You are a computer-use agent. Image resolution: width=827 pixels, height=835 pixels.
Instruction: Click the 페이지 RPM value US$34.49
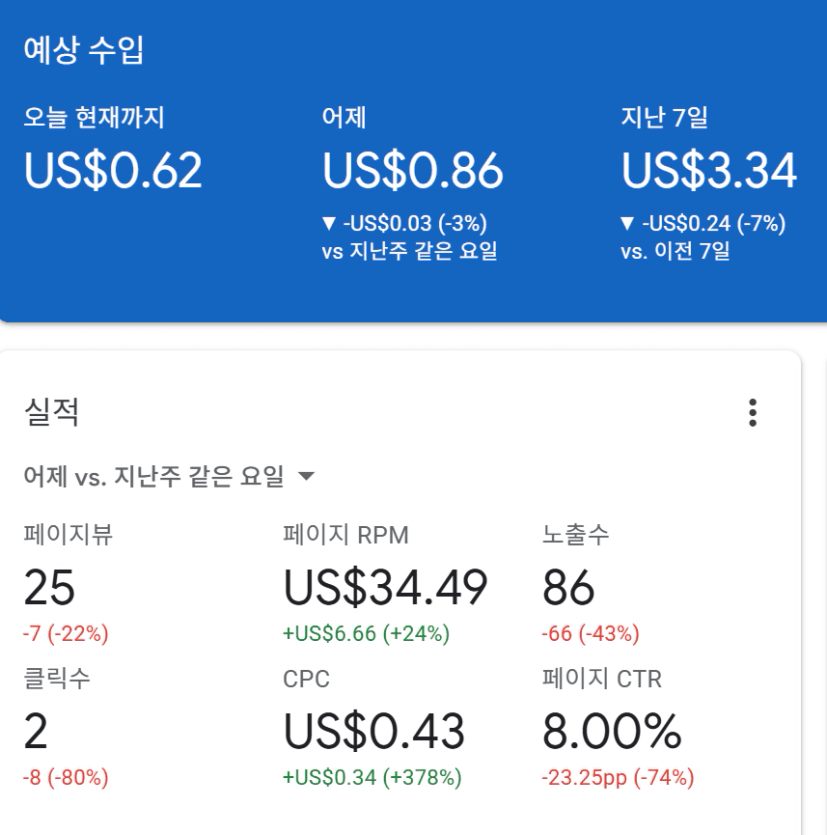click(385, 588)
